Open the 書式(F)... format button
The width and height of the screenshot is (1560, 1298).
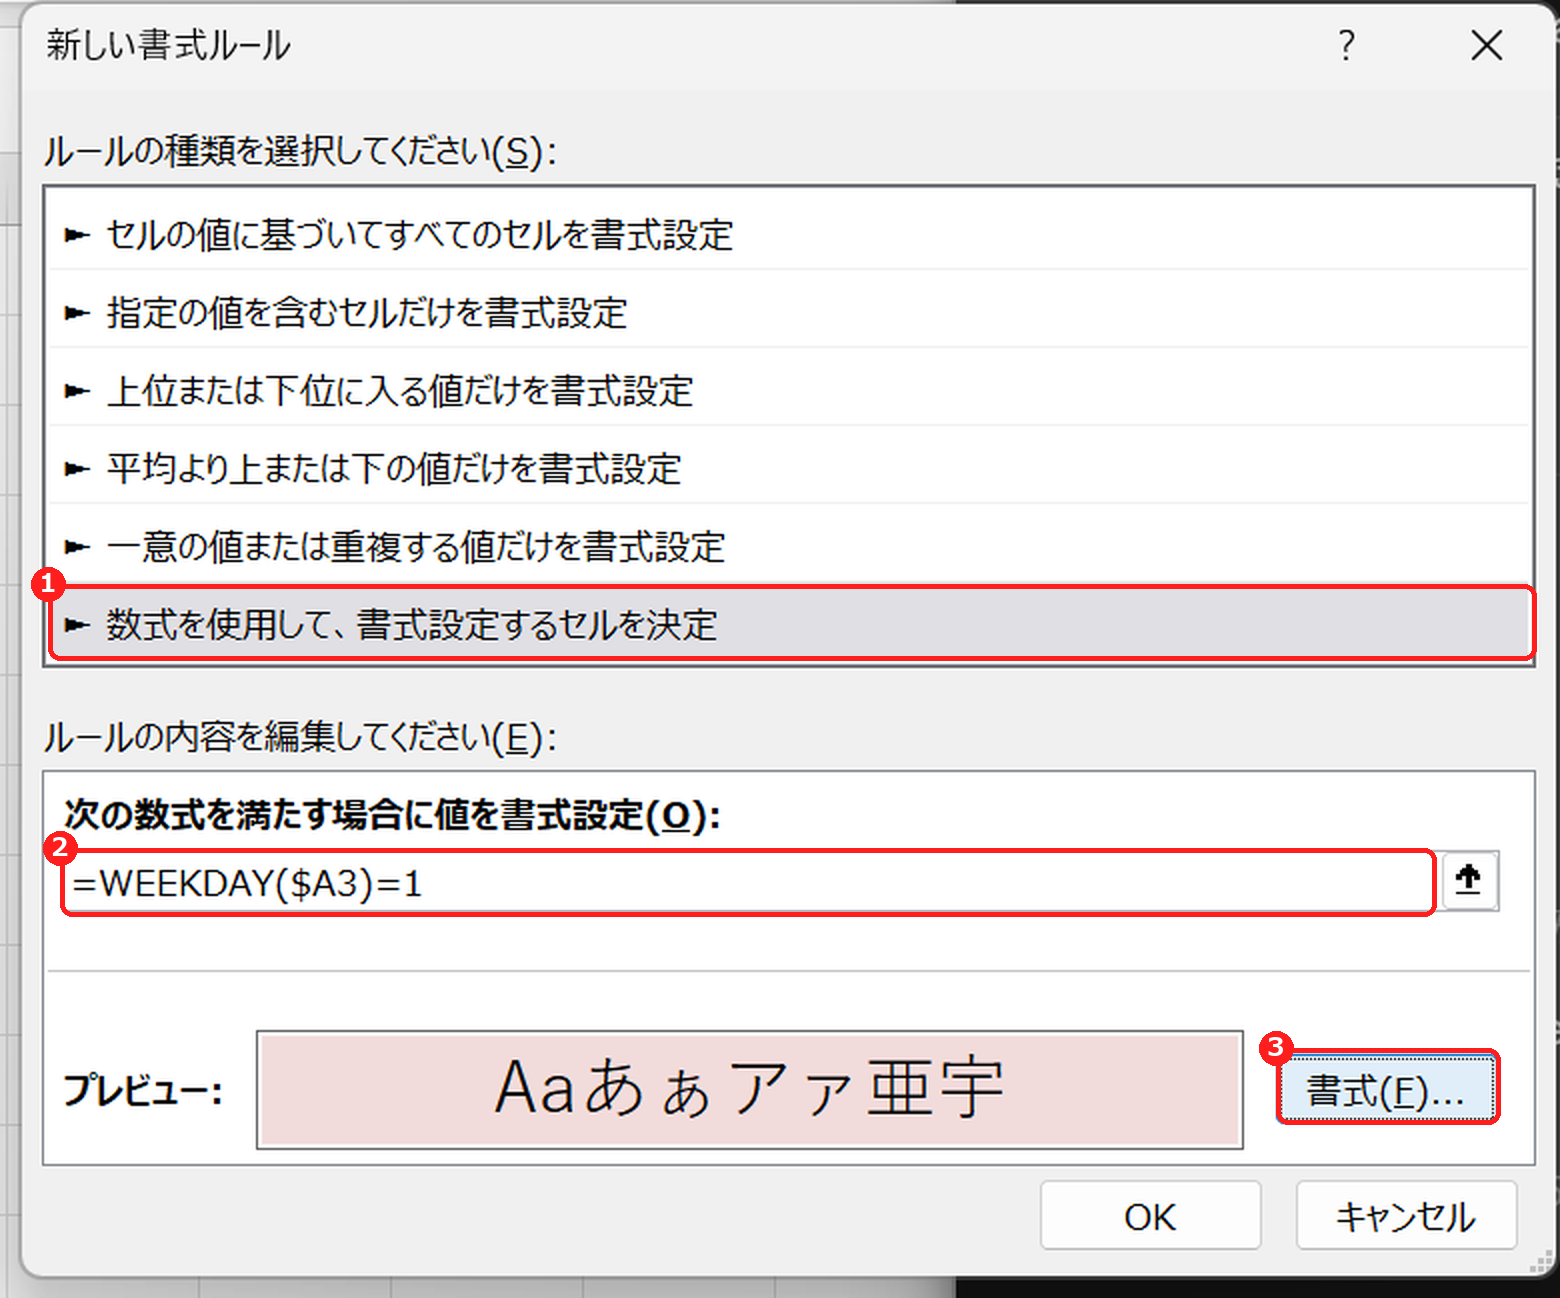pyautogui.click(x=1387, y=1088)
